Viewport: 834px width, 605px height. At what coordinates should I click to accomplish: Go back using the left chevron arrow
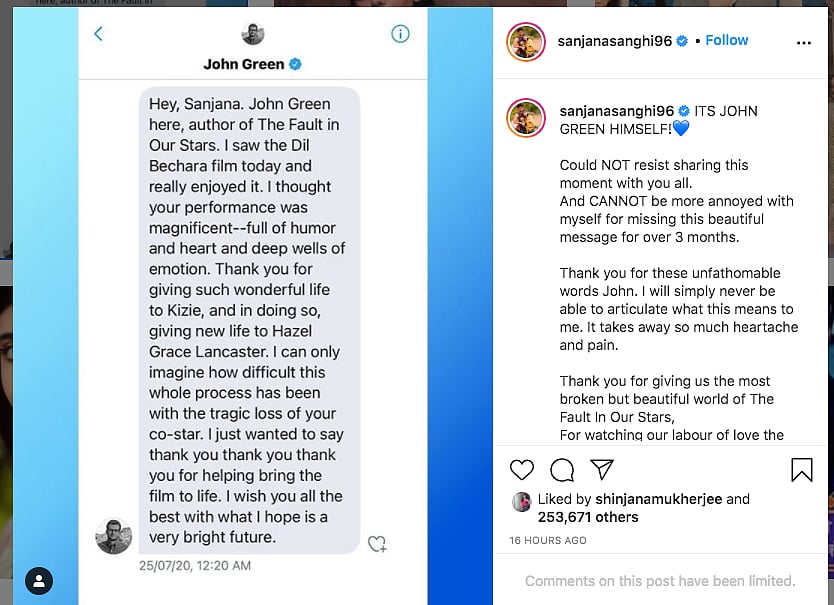[x=98, y=33]
